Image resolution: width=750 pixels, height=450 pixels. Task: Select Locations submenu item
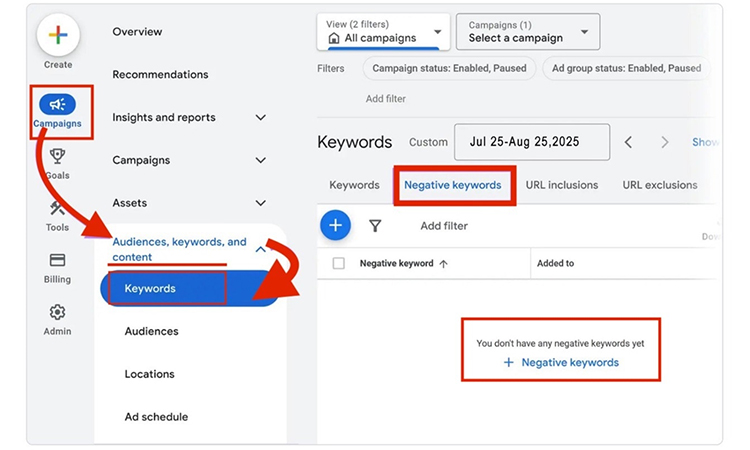(150, 374)
